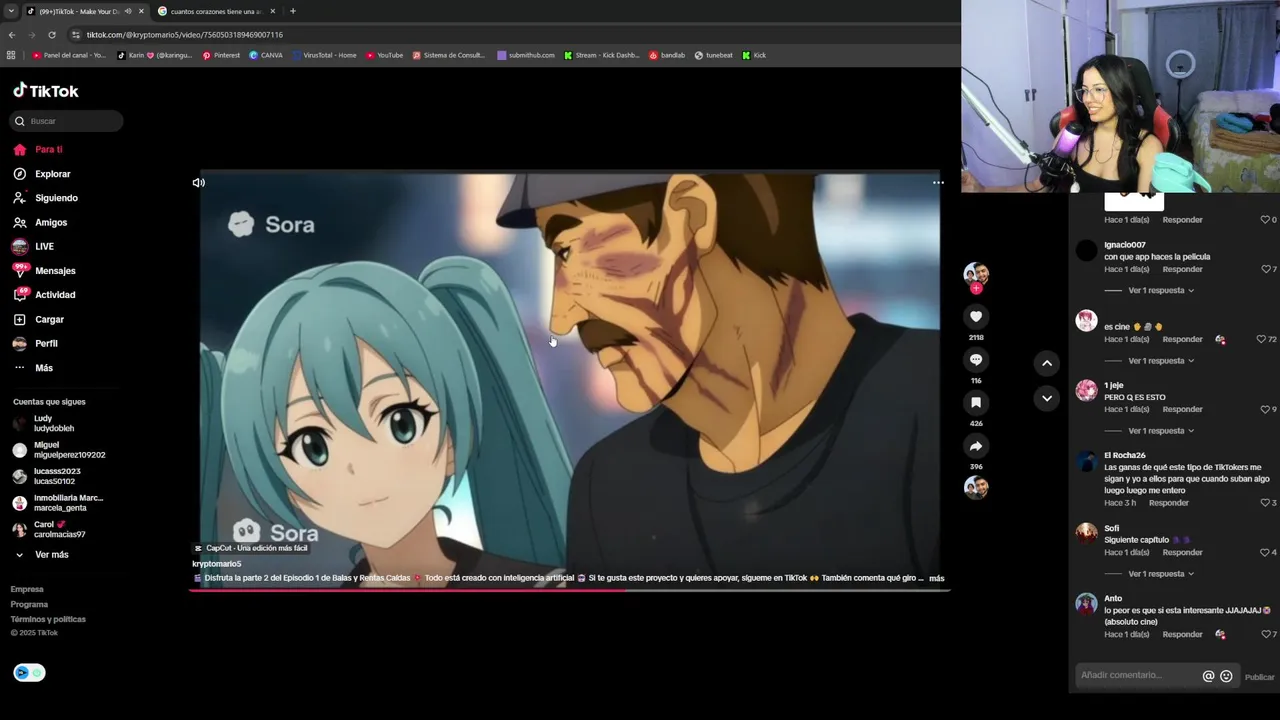Reply to Anto's comment with Responder
Image resolution: width=1280 pixels, height=720 pixels.
tap(1183, 634)
